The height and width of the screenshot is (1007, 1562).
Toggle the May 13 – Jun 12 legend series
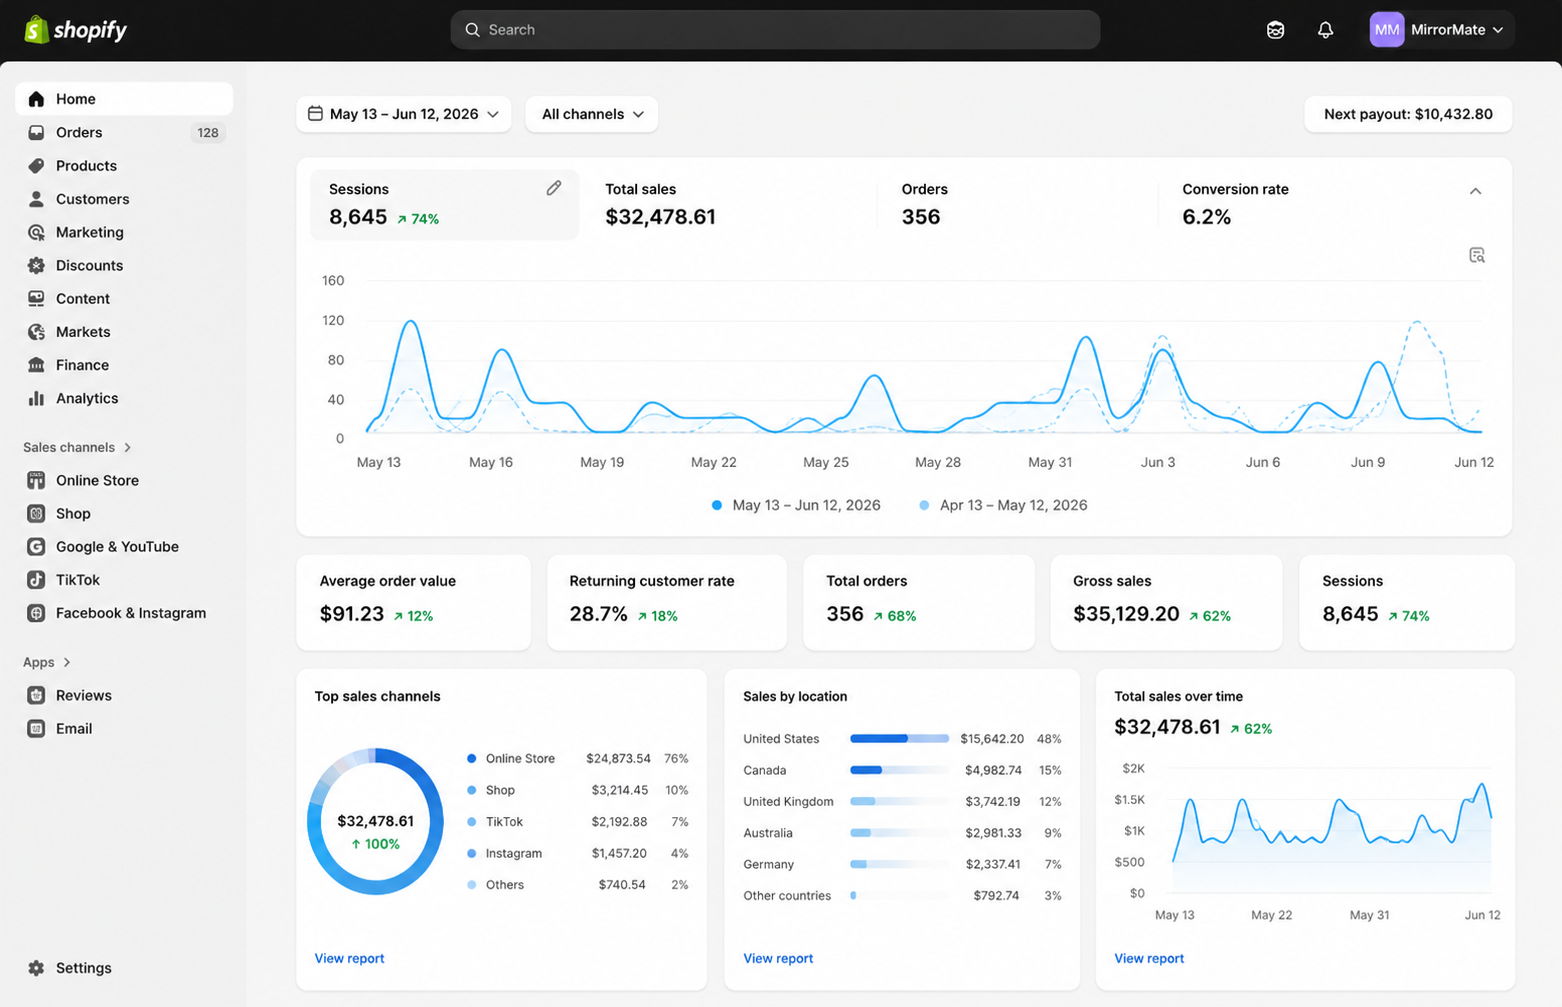pyautogui.click(x=796, y=505)
